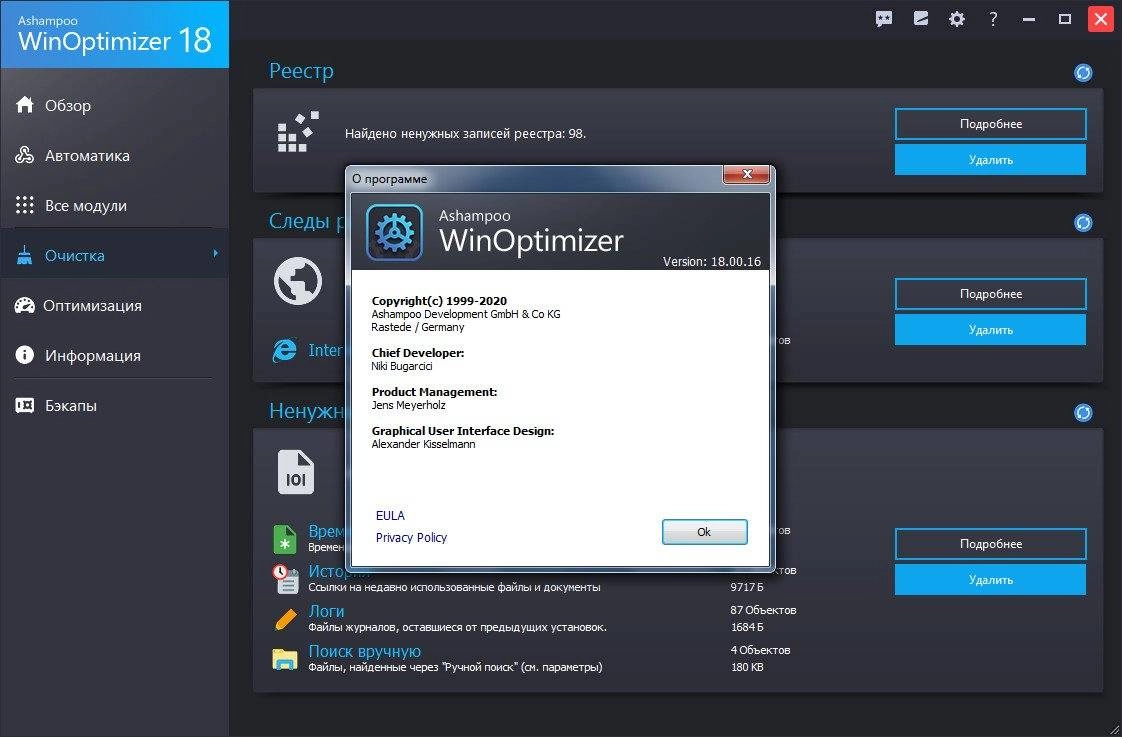Image resolution: width=1122 pixels, height=737 pixels.
Task: Close the О программе dialog
Action: [x=747, y=175]
